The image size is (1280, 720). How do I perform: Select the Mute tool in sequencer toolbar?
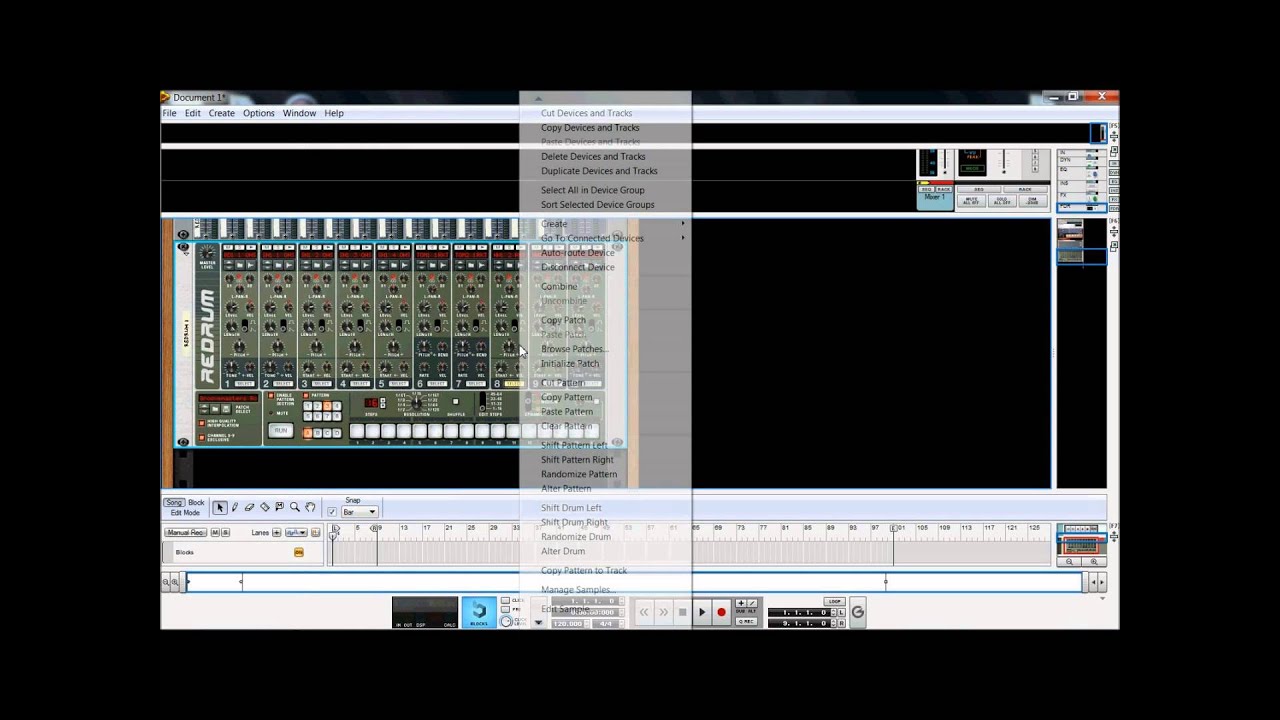pos(279,507)
